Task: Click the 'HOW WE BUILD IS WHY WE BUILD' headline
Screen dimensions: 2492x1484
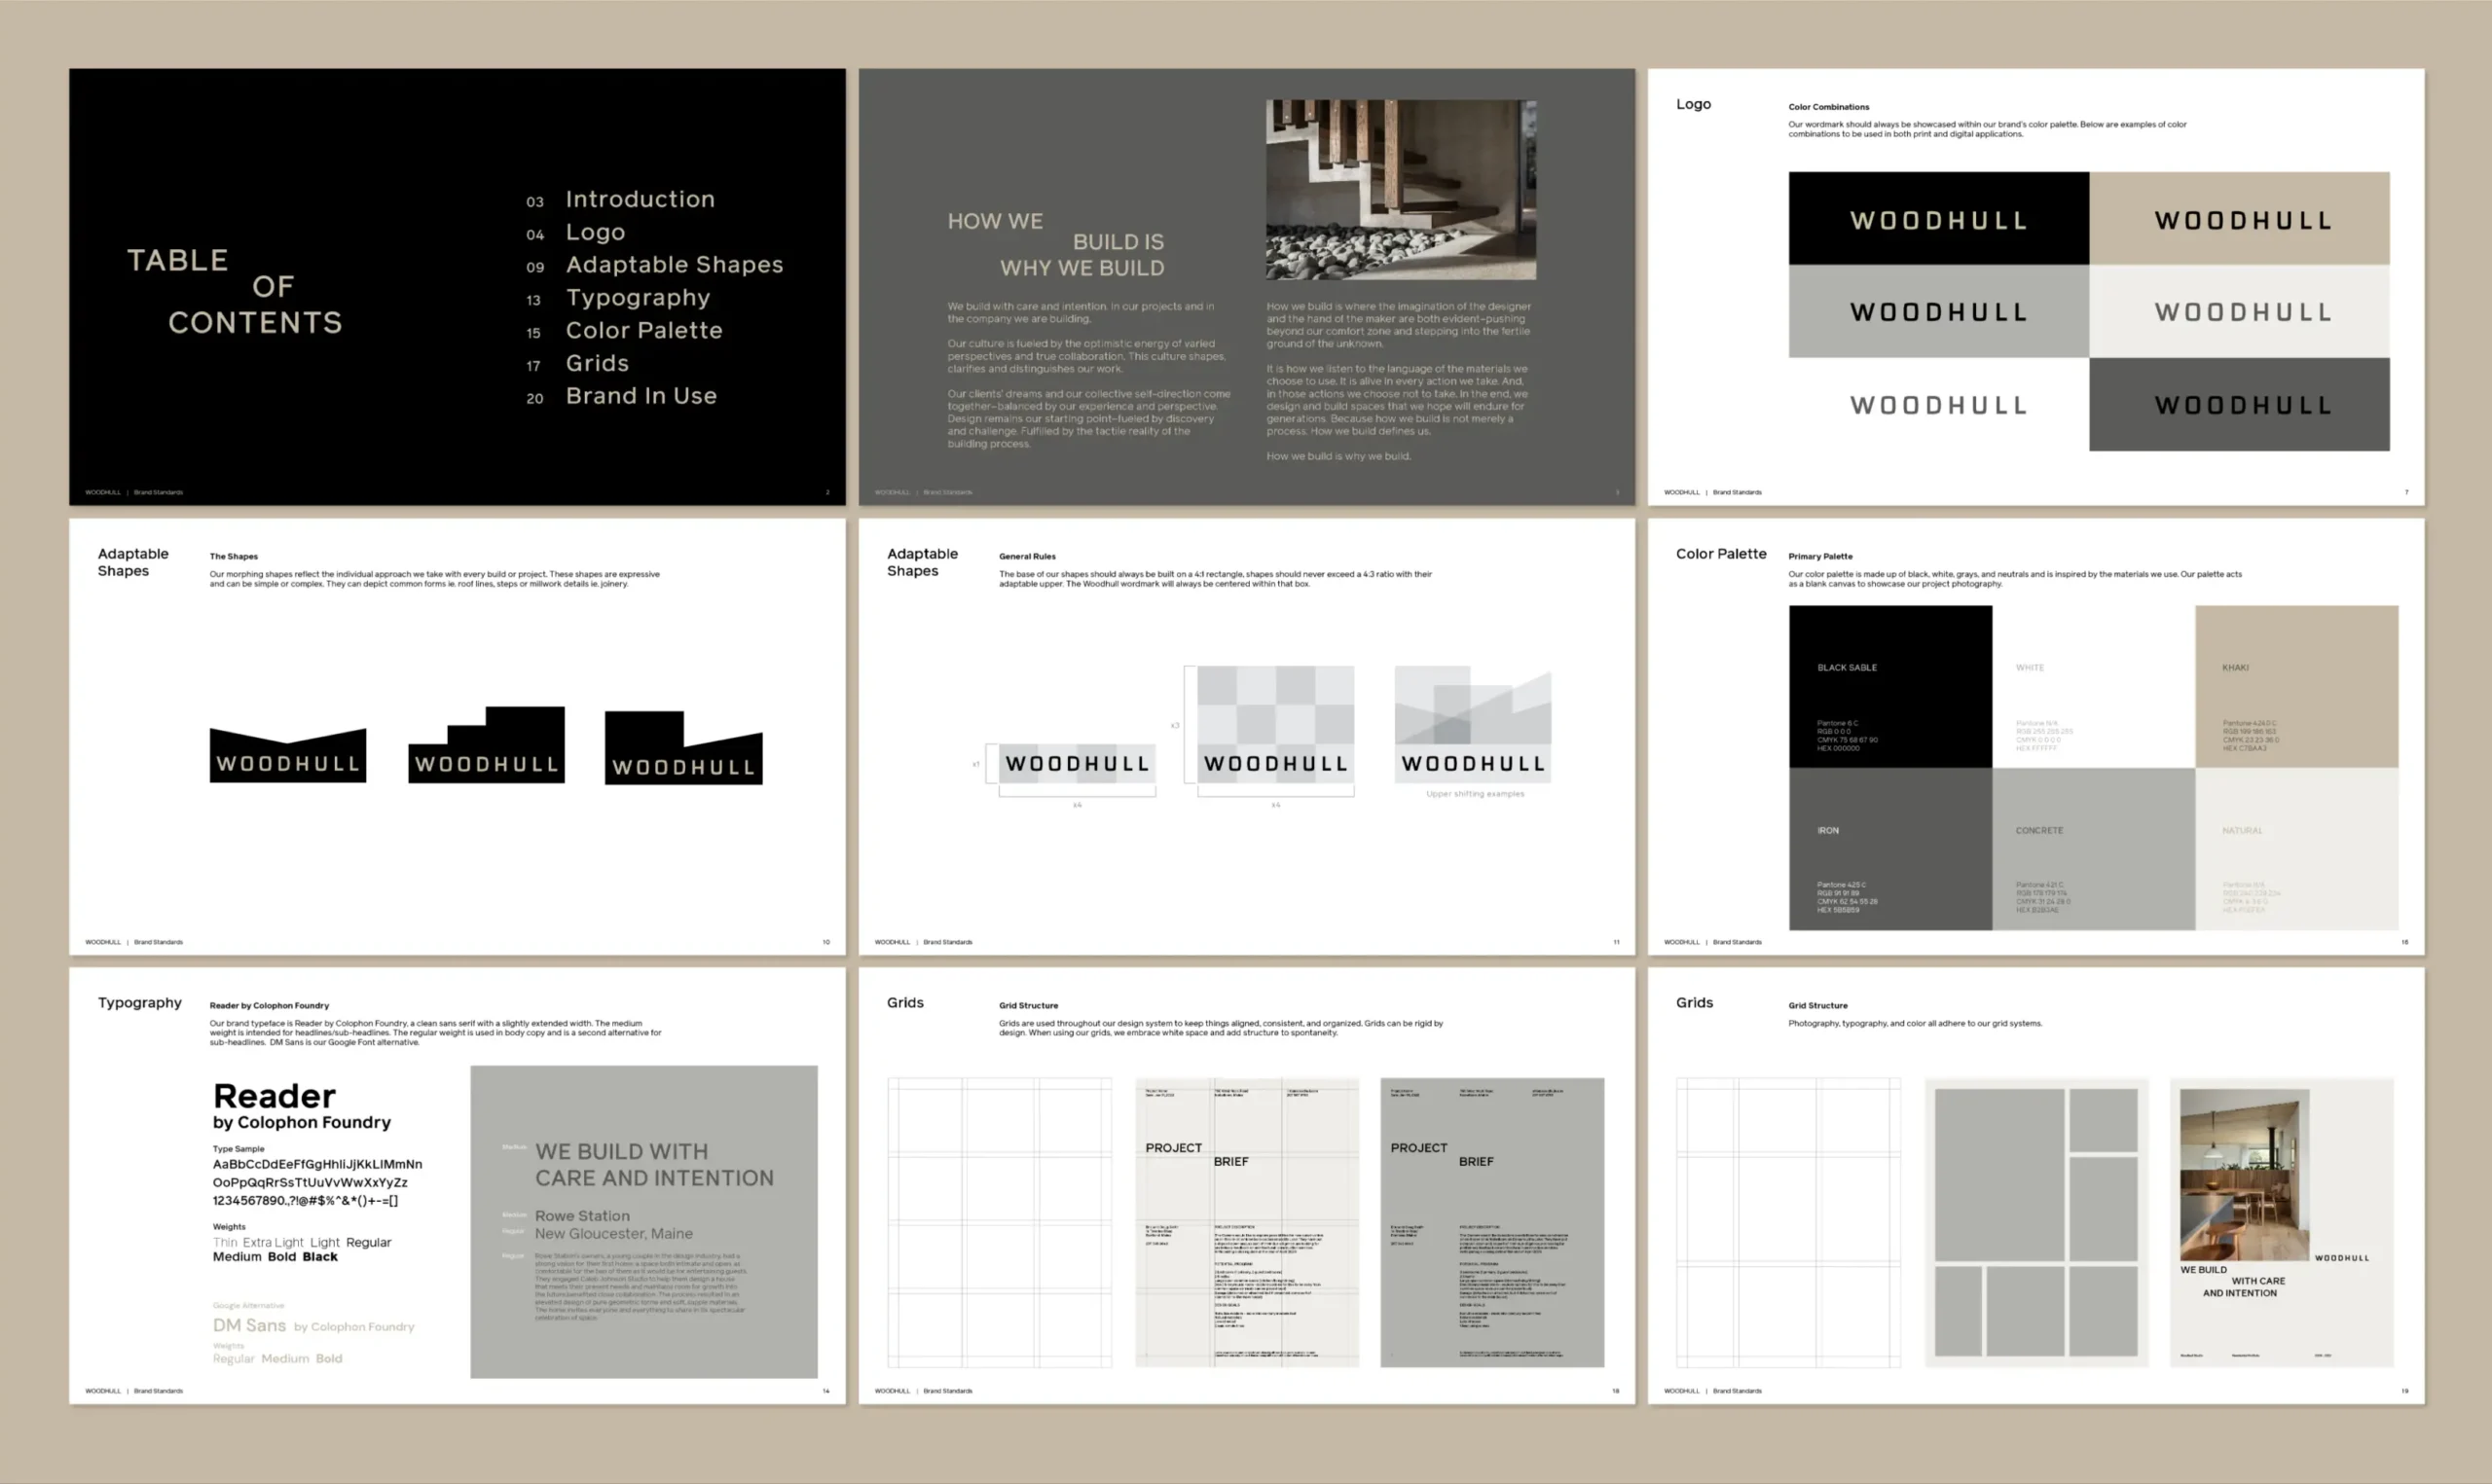Action: point(1056,244)
